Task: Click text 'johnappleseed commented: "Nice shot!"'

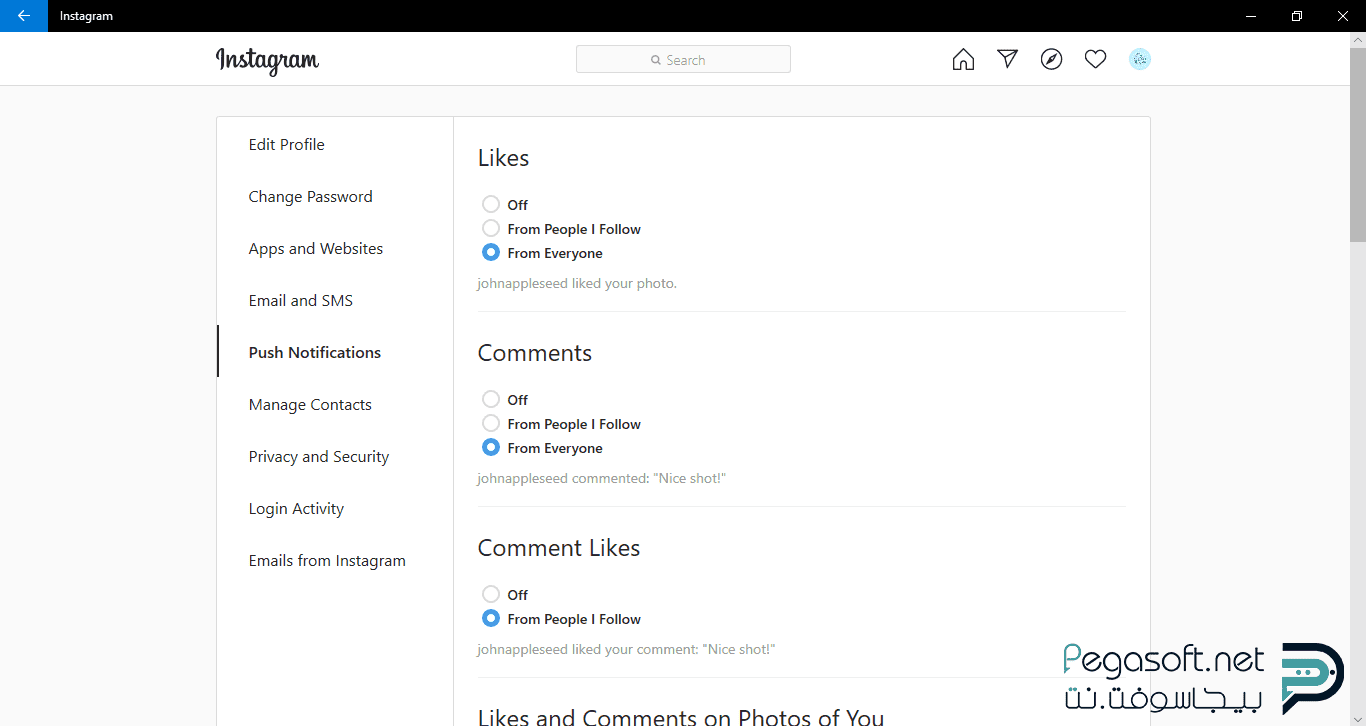Action: (601, 478)
